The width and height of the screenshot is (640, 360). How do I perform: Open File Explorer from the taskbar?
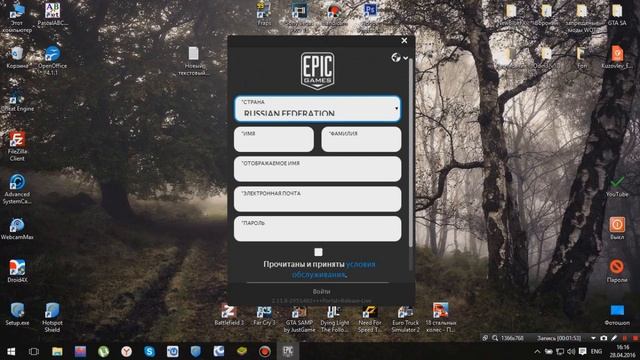coord(57,351)
